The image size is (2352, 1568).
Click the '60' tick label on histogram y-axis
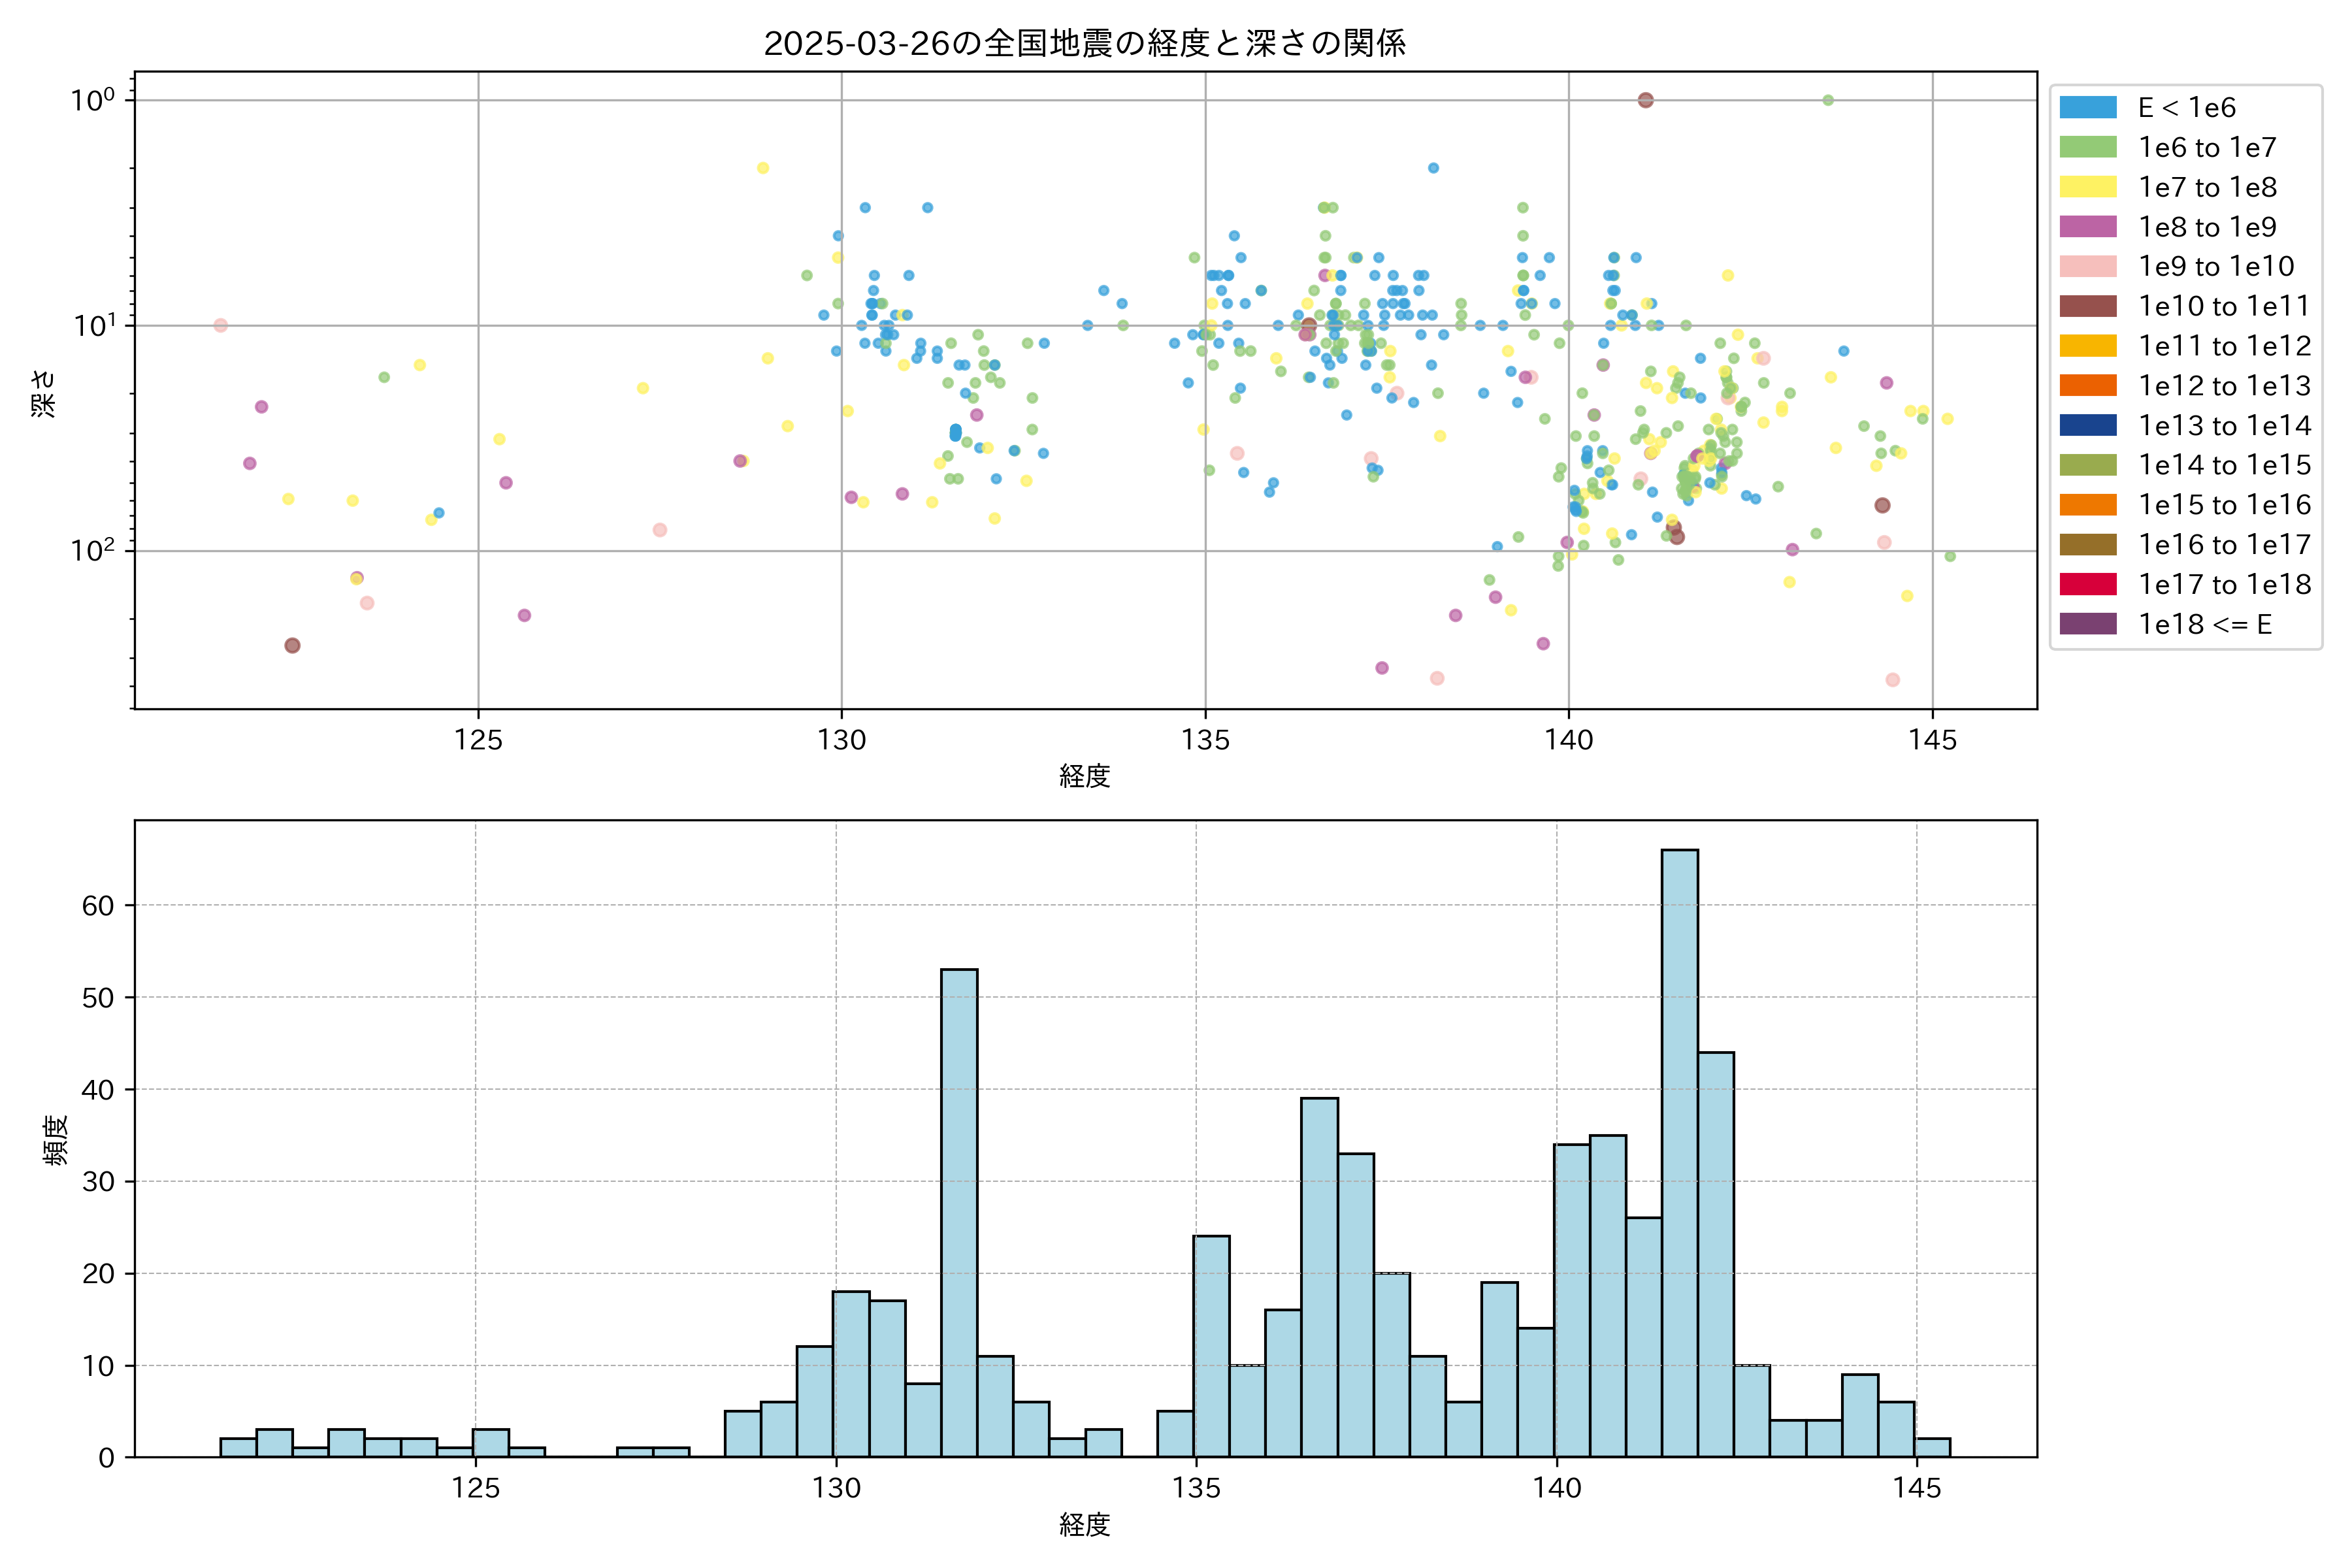point(98,906)
